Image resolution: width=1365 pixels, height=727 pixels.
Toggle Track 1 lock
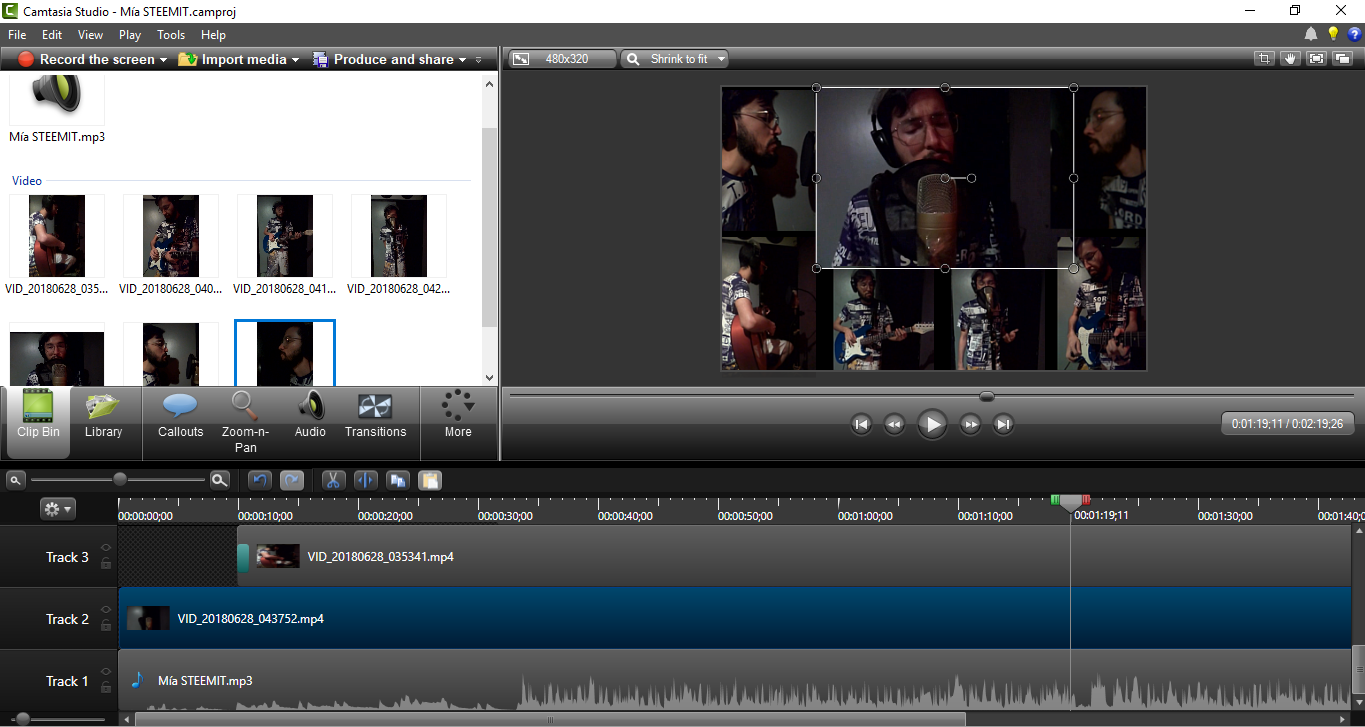(x=106, y=688)
